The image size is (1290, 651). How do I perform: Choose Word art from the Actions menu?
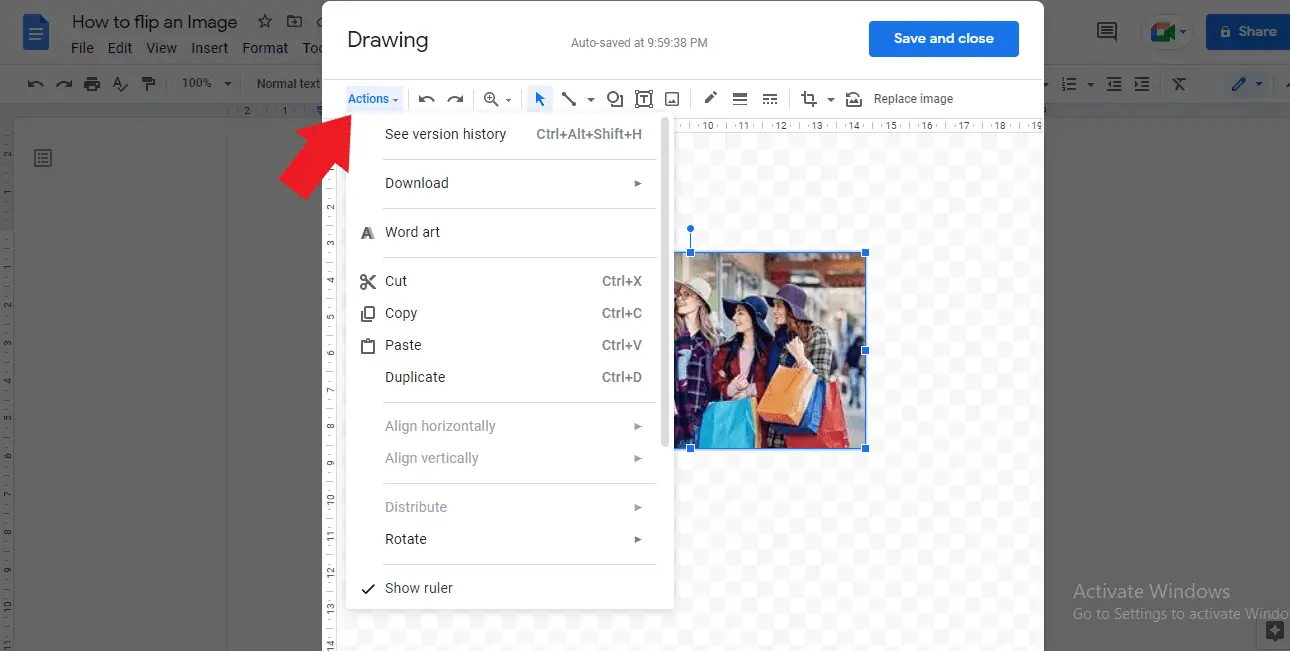[x=412, y=232]
